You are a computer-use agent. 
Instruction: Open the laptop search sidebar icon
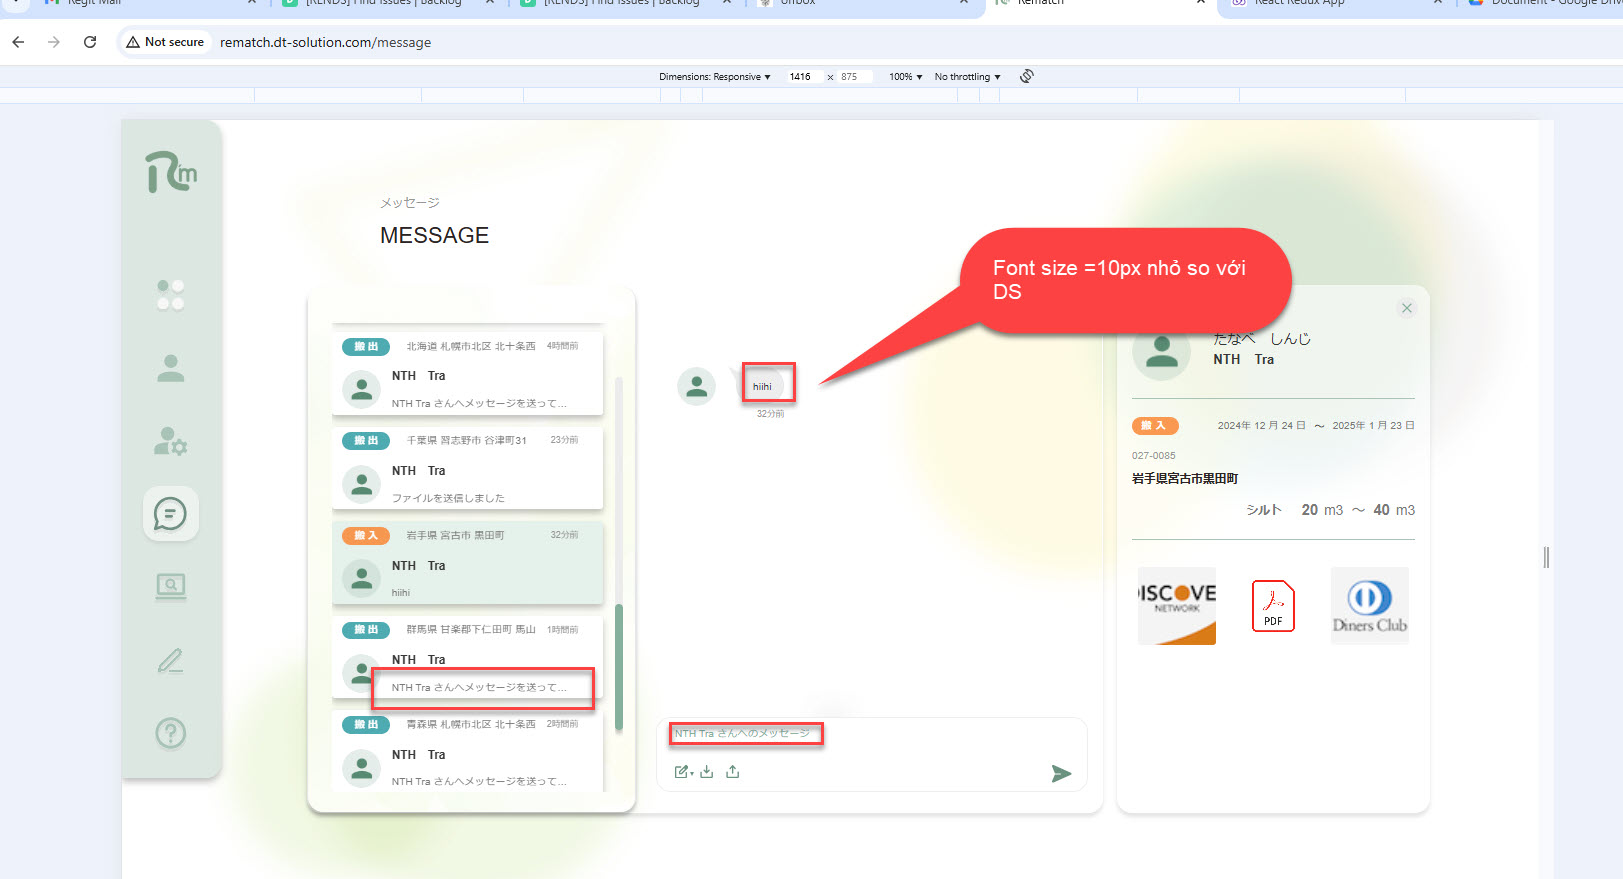pyautogui.click(x=171, y=586)
